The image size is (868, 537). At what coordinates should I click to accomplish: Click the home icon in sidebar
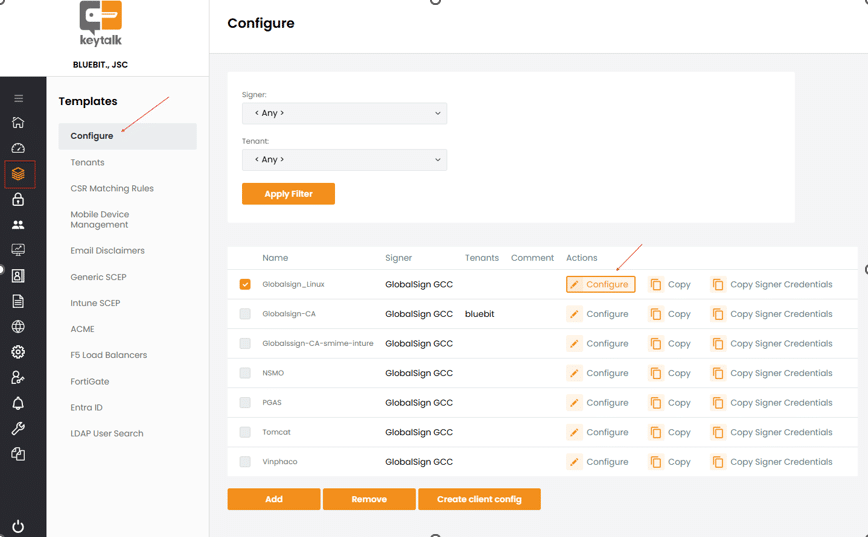coord(18,123)
